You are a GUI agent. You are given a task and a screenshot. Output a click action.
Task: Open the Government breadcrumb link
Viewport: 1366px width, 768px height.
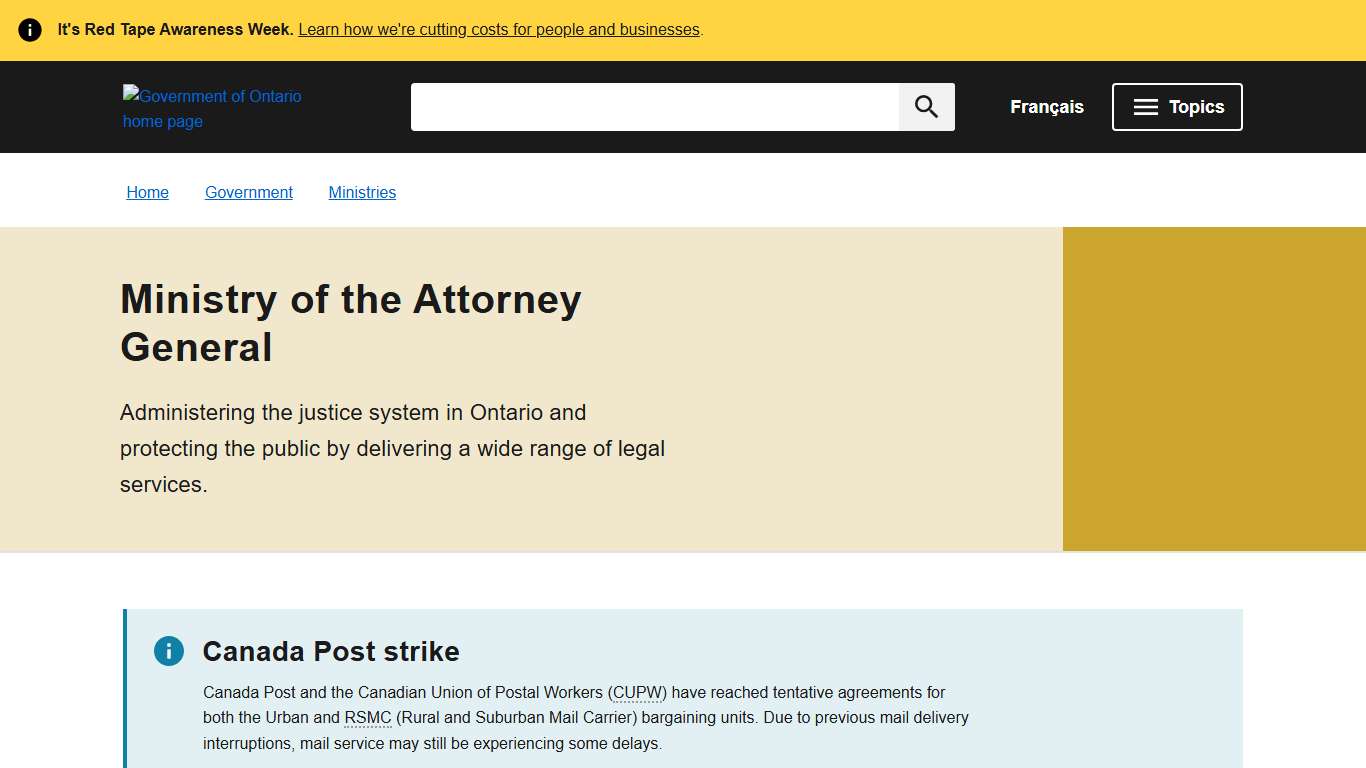point(248,192)
